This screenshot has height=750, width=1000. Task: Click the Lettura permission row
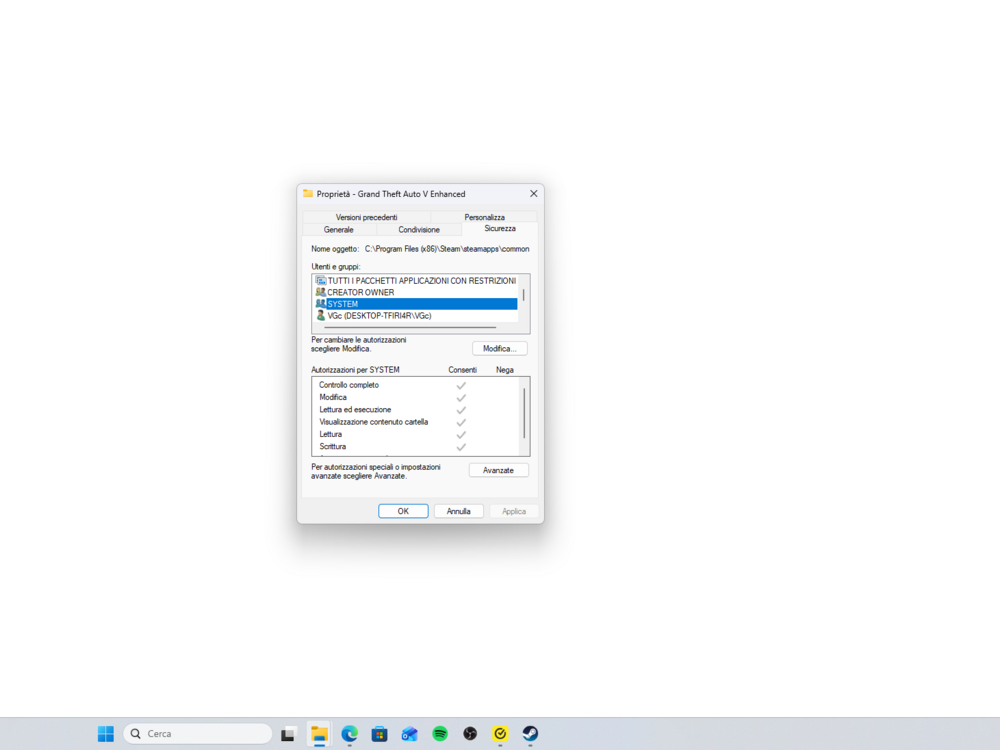[x=416, y=434]
